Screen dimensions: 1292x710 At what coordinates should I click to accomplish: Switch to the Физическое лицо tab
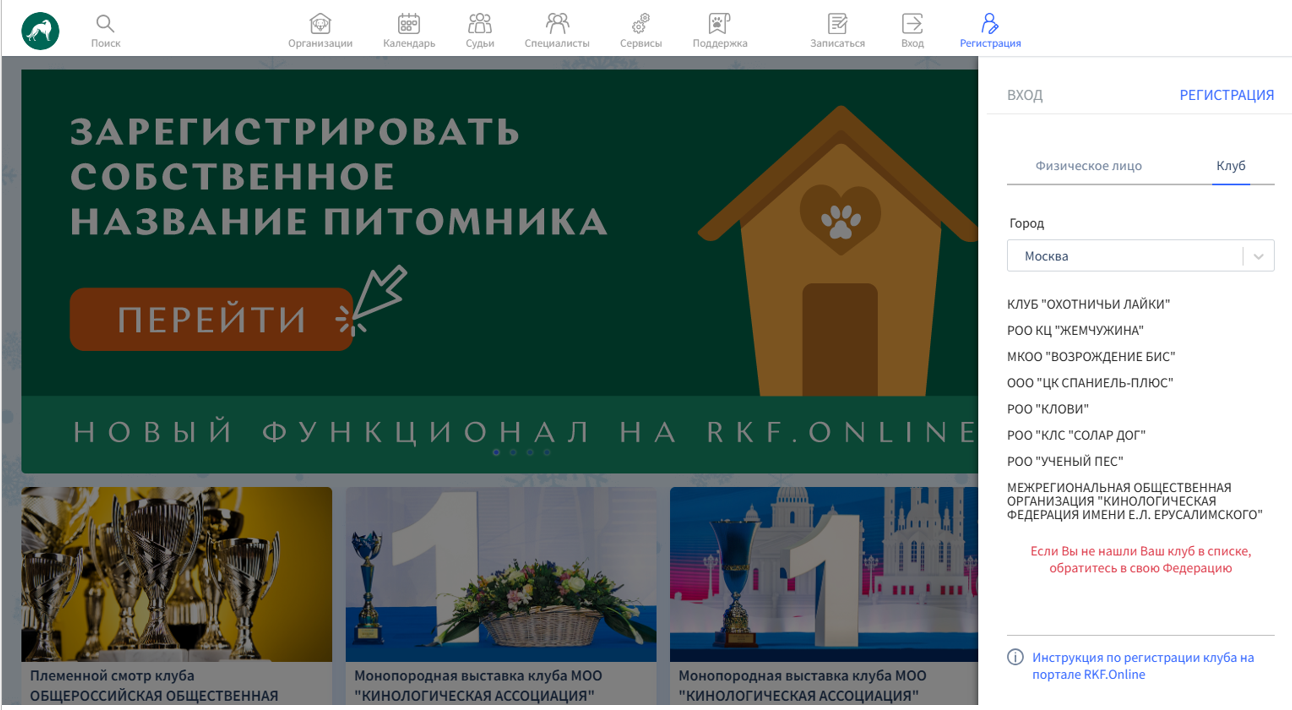coord(1088,166)
